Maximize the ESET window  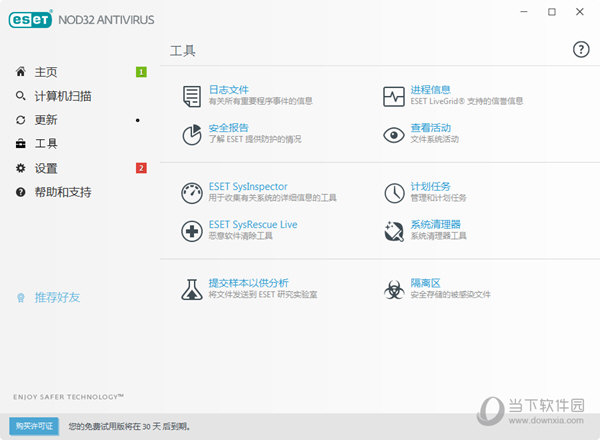pos(552,12)
